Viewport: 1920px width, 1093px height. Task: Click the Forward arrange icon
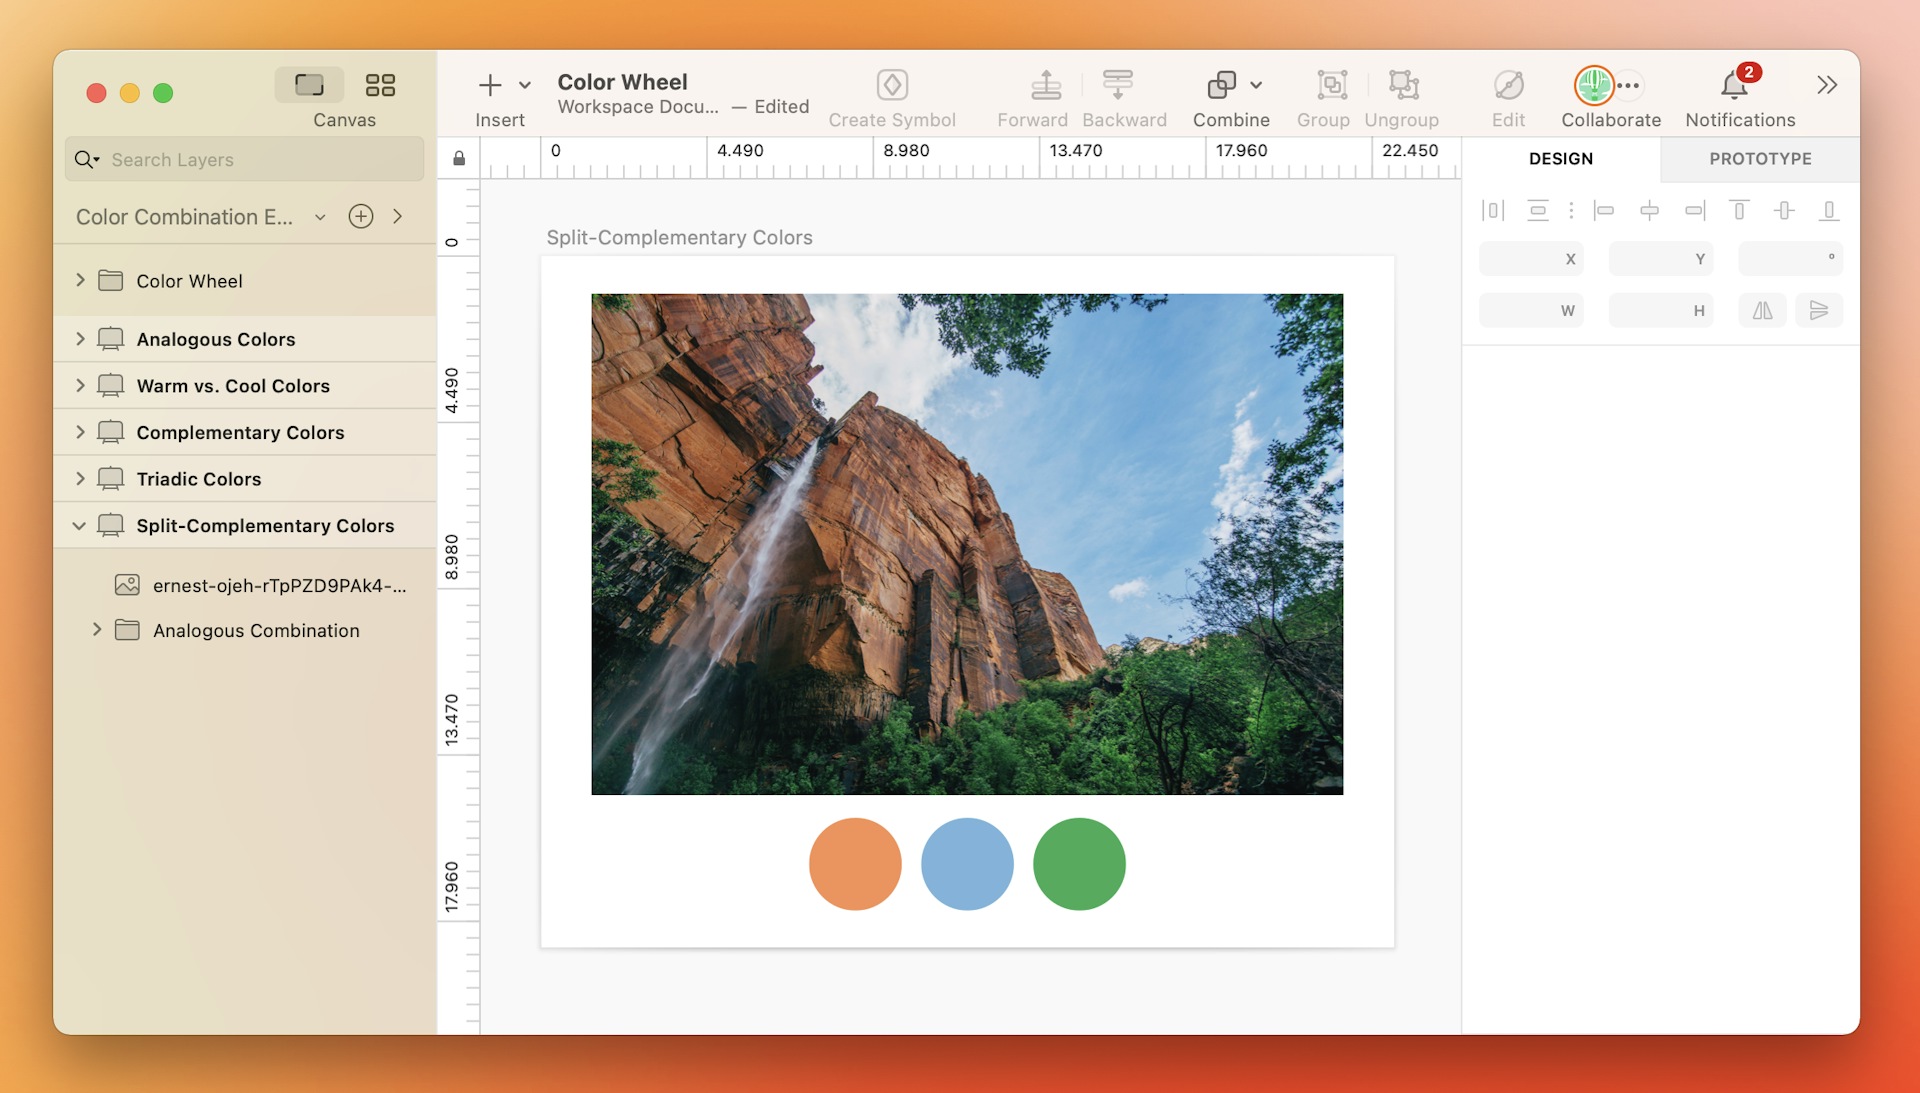(x=1045, y=85)
